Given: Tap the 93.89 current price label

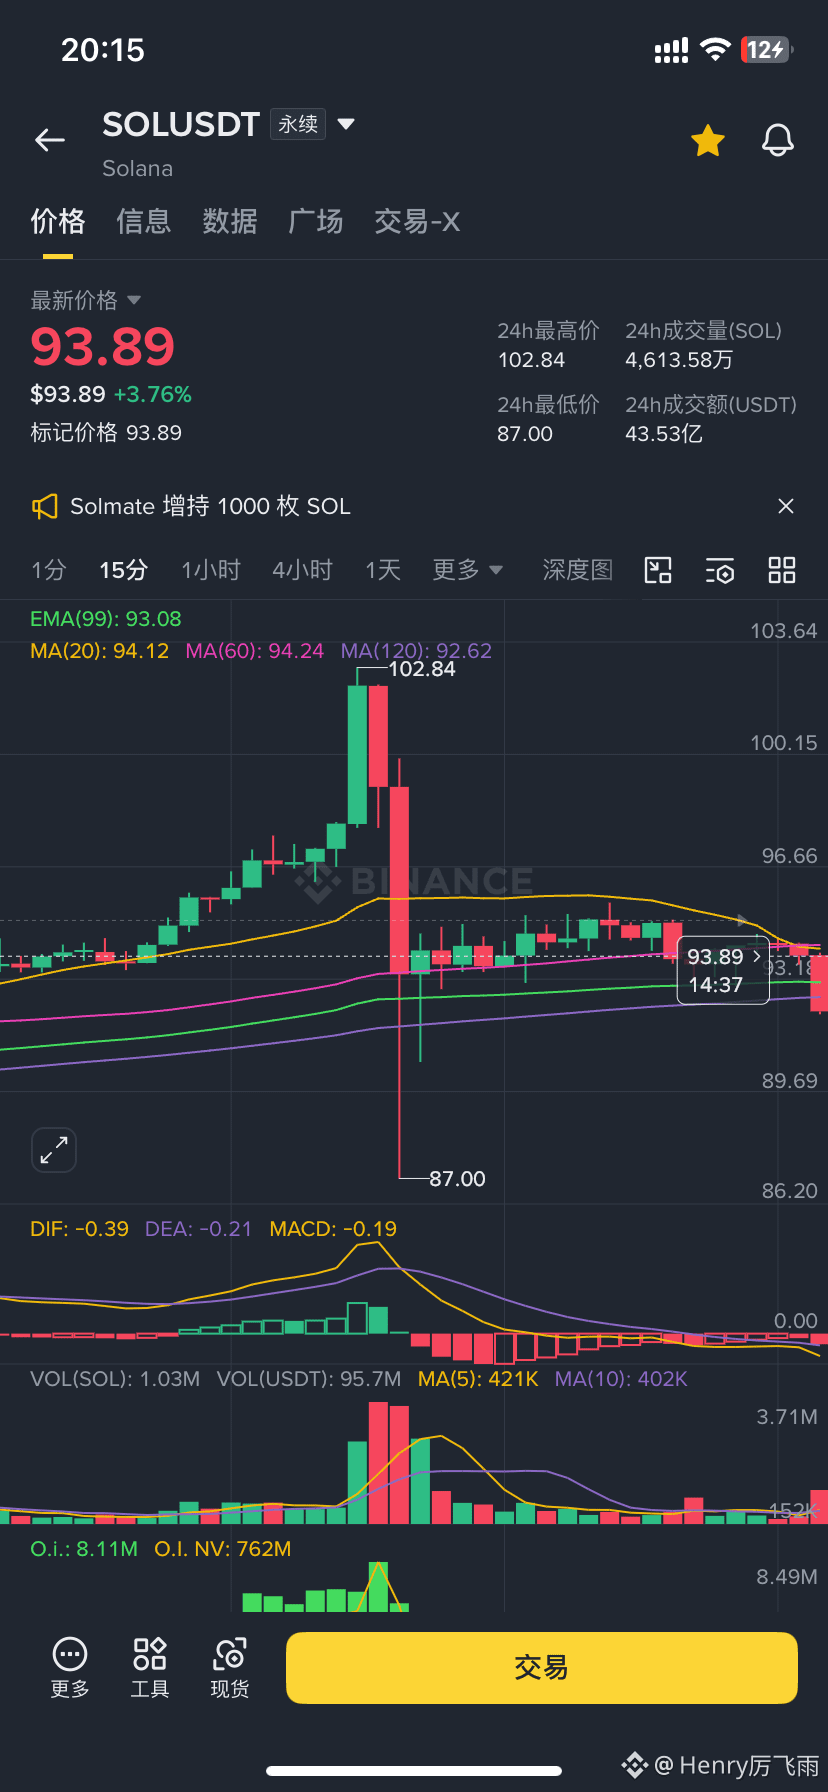Looking at the screenshot, I should pos(723,970).
